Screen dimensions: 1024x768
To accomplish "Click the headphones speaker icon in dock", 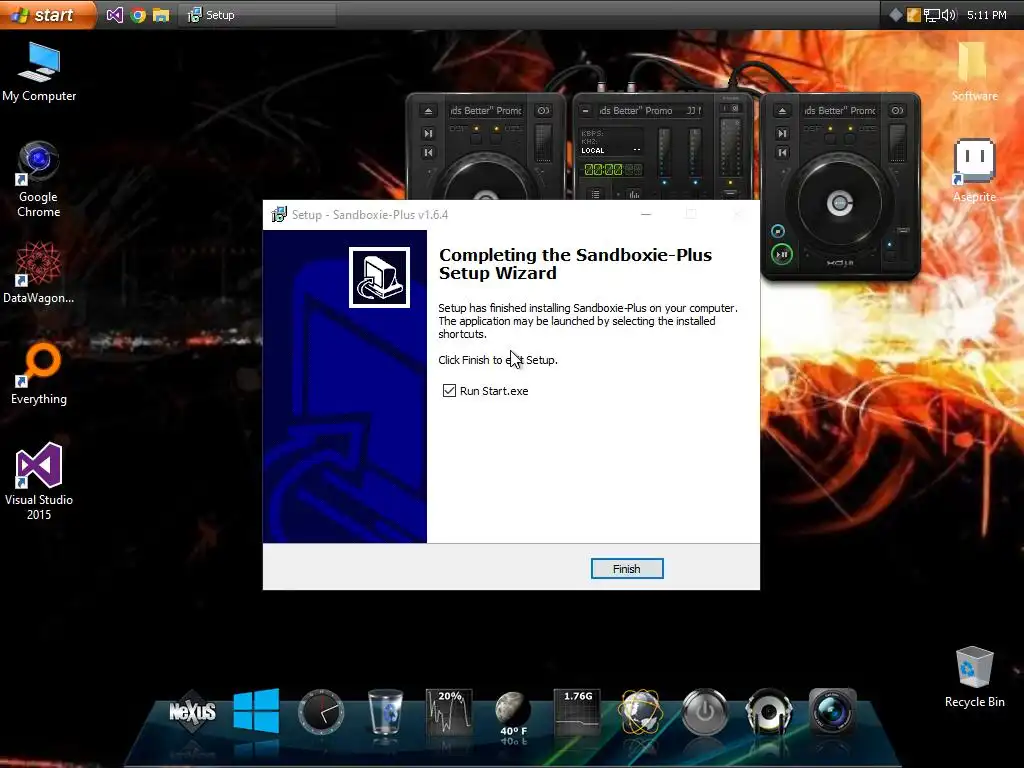I will coord(769,711).
